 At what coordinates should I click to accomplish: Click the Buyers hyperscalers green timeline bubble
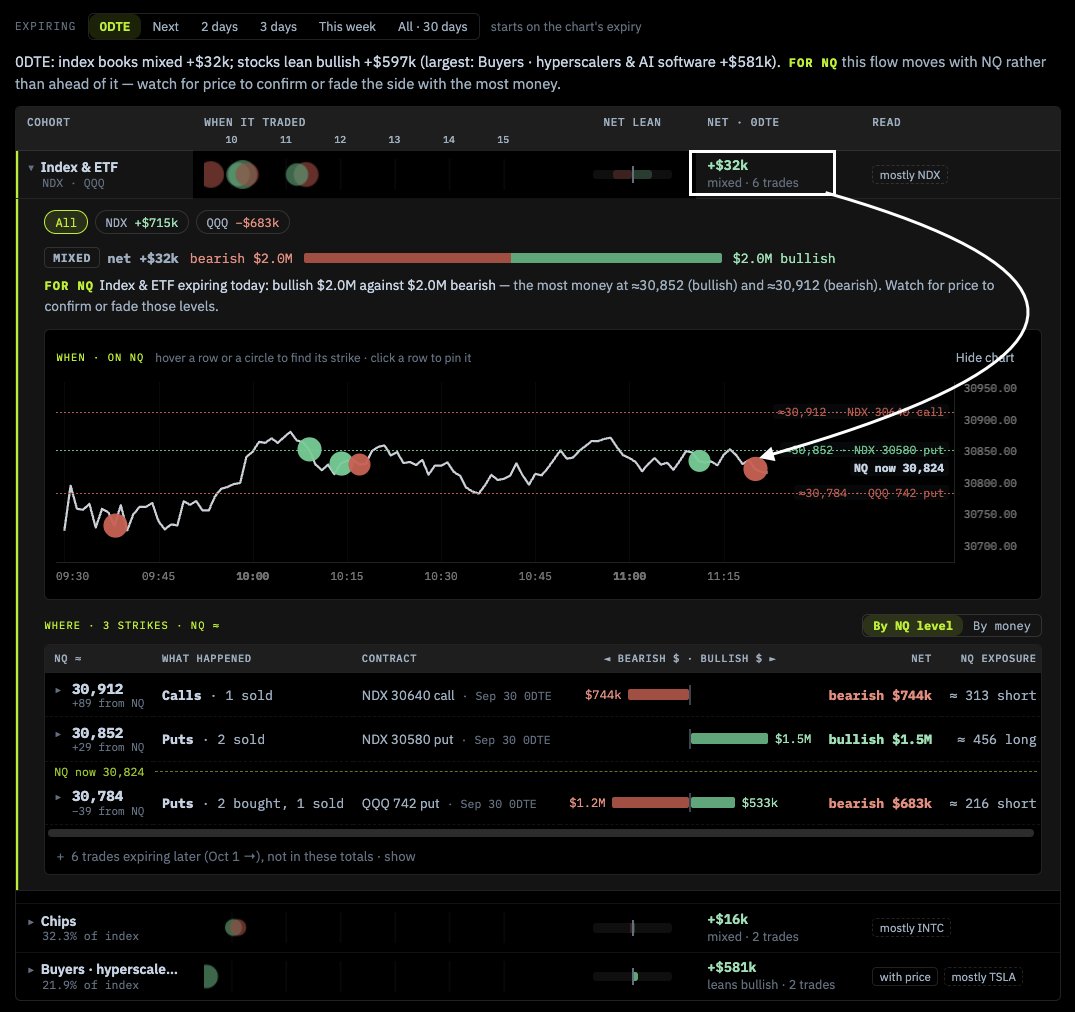click(210, 976)
